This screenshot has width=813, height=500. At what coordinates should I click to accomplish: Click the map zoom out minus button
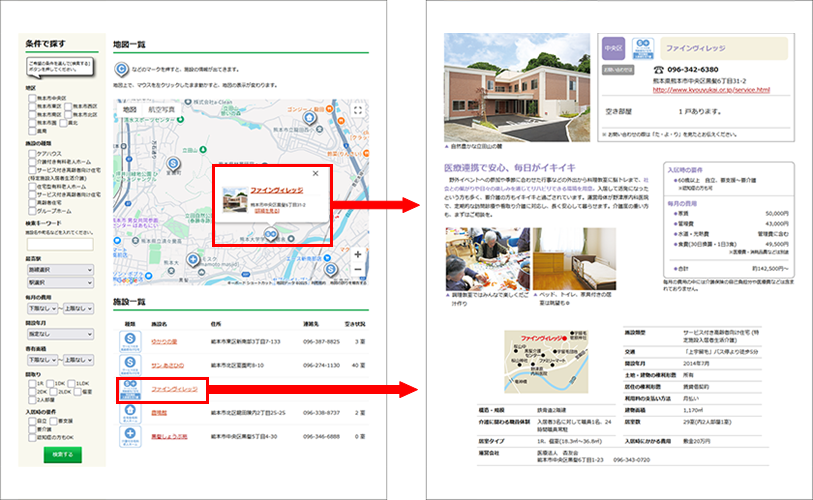(x=357, y=271)
